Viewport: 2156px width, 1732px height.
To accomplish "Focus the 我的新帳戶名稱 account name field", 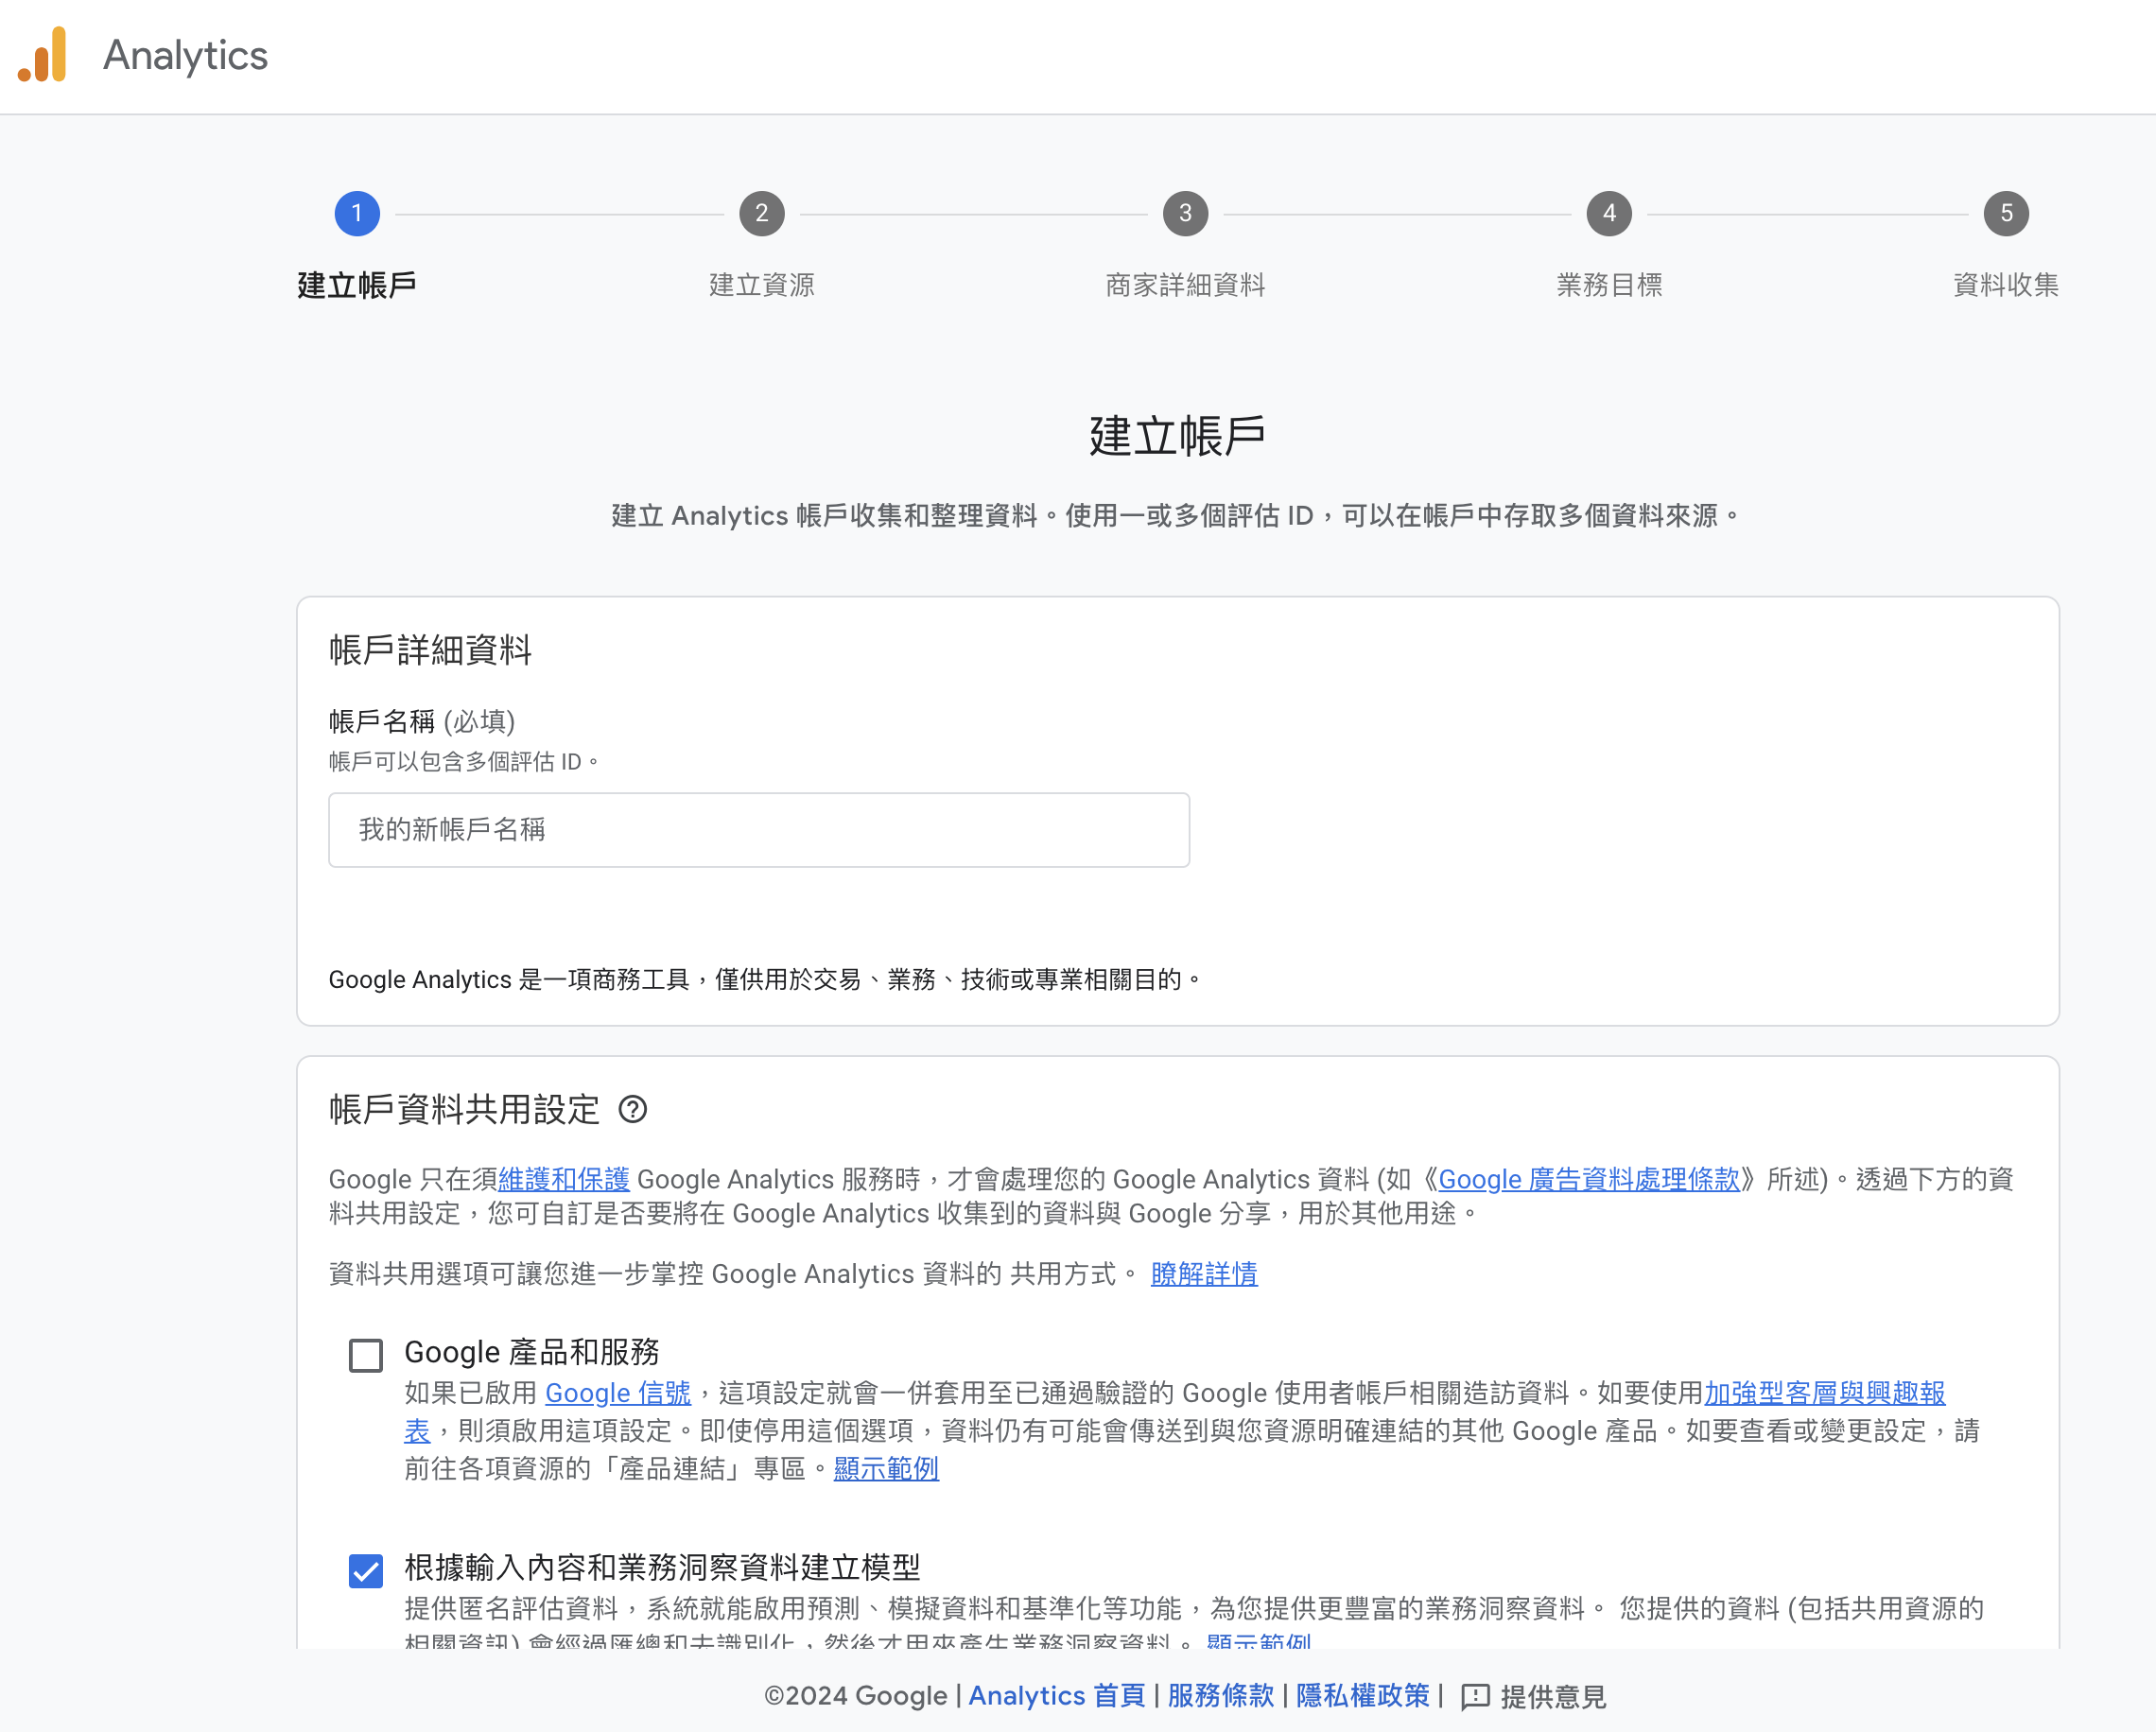I will (759, 830).
